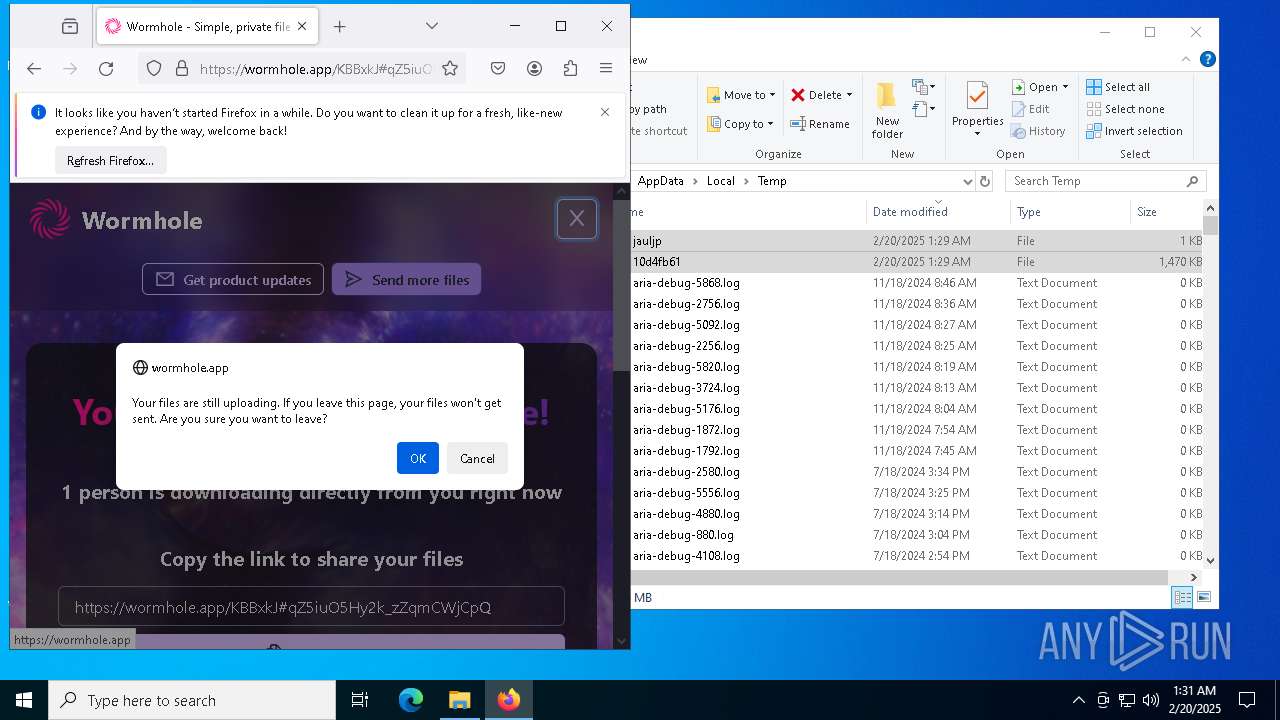
Task: Select aria-debug-4108.log file
Action: (915, 556)
